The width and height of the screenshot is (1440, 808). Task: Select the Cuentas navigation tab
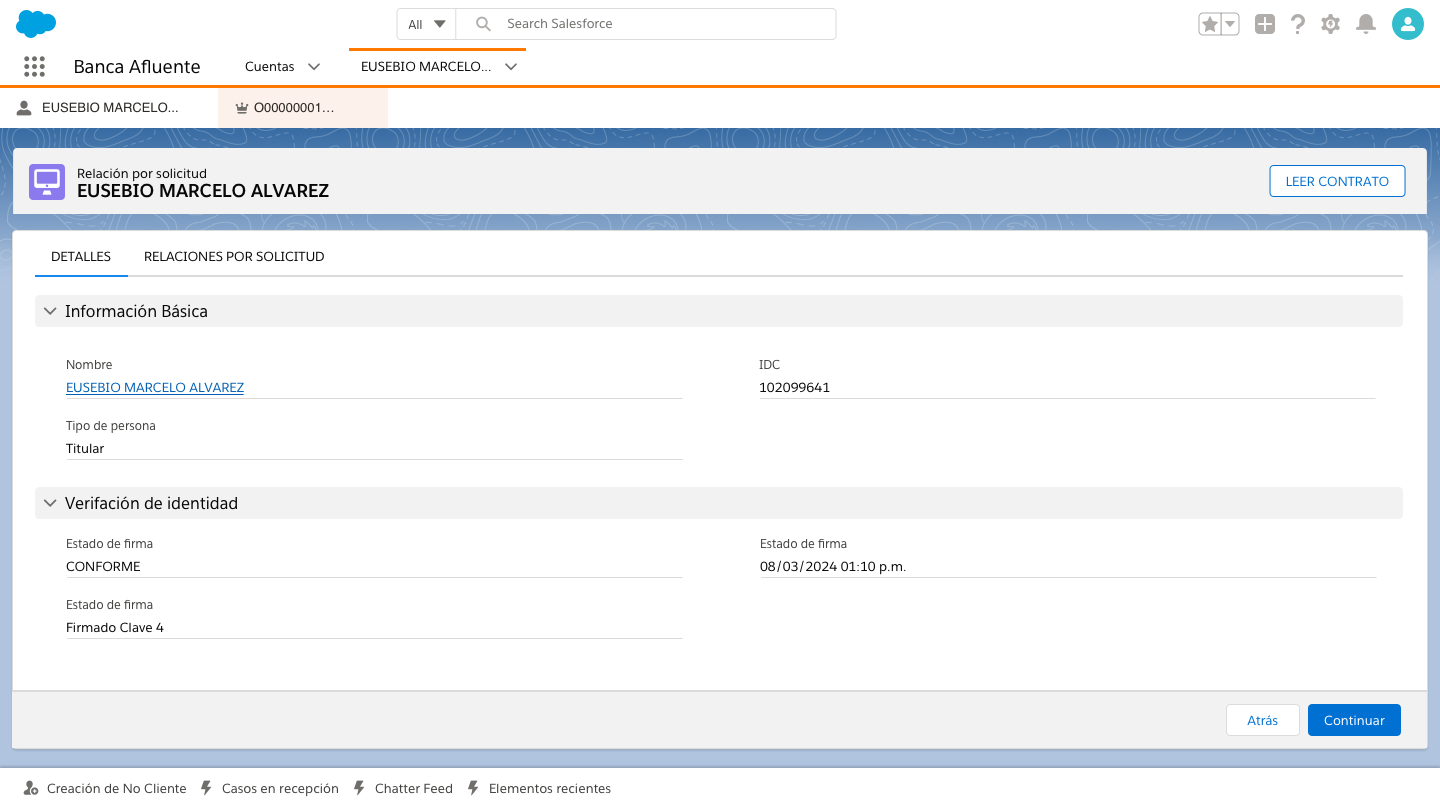270,67
